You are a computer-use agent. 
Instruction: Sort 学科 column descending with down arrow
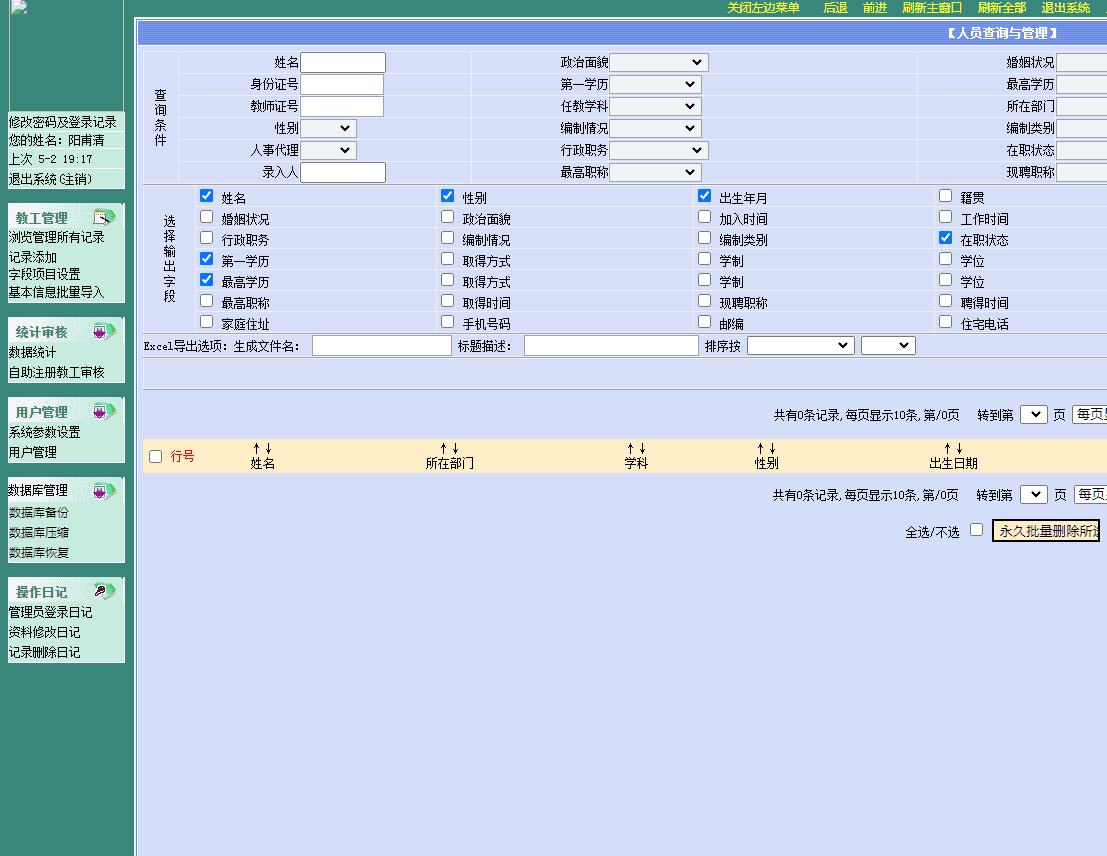[642, 448]
